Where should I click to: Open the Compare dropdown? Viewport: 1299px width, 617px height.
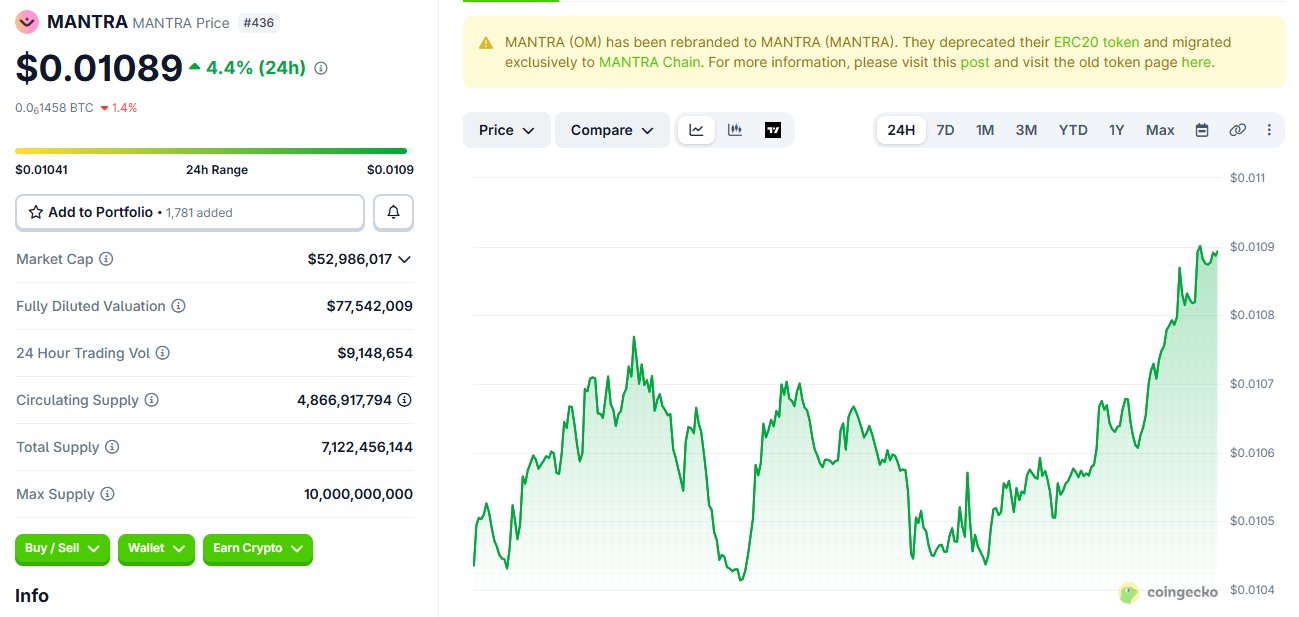tap(611, 130)
